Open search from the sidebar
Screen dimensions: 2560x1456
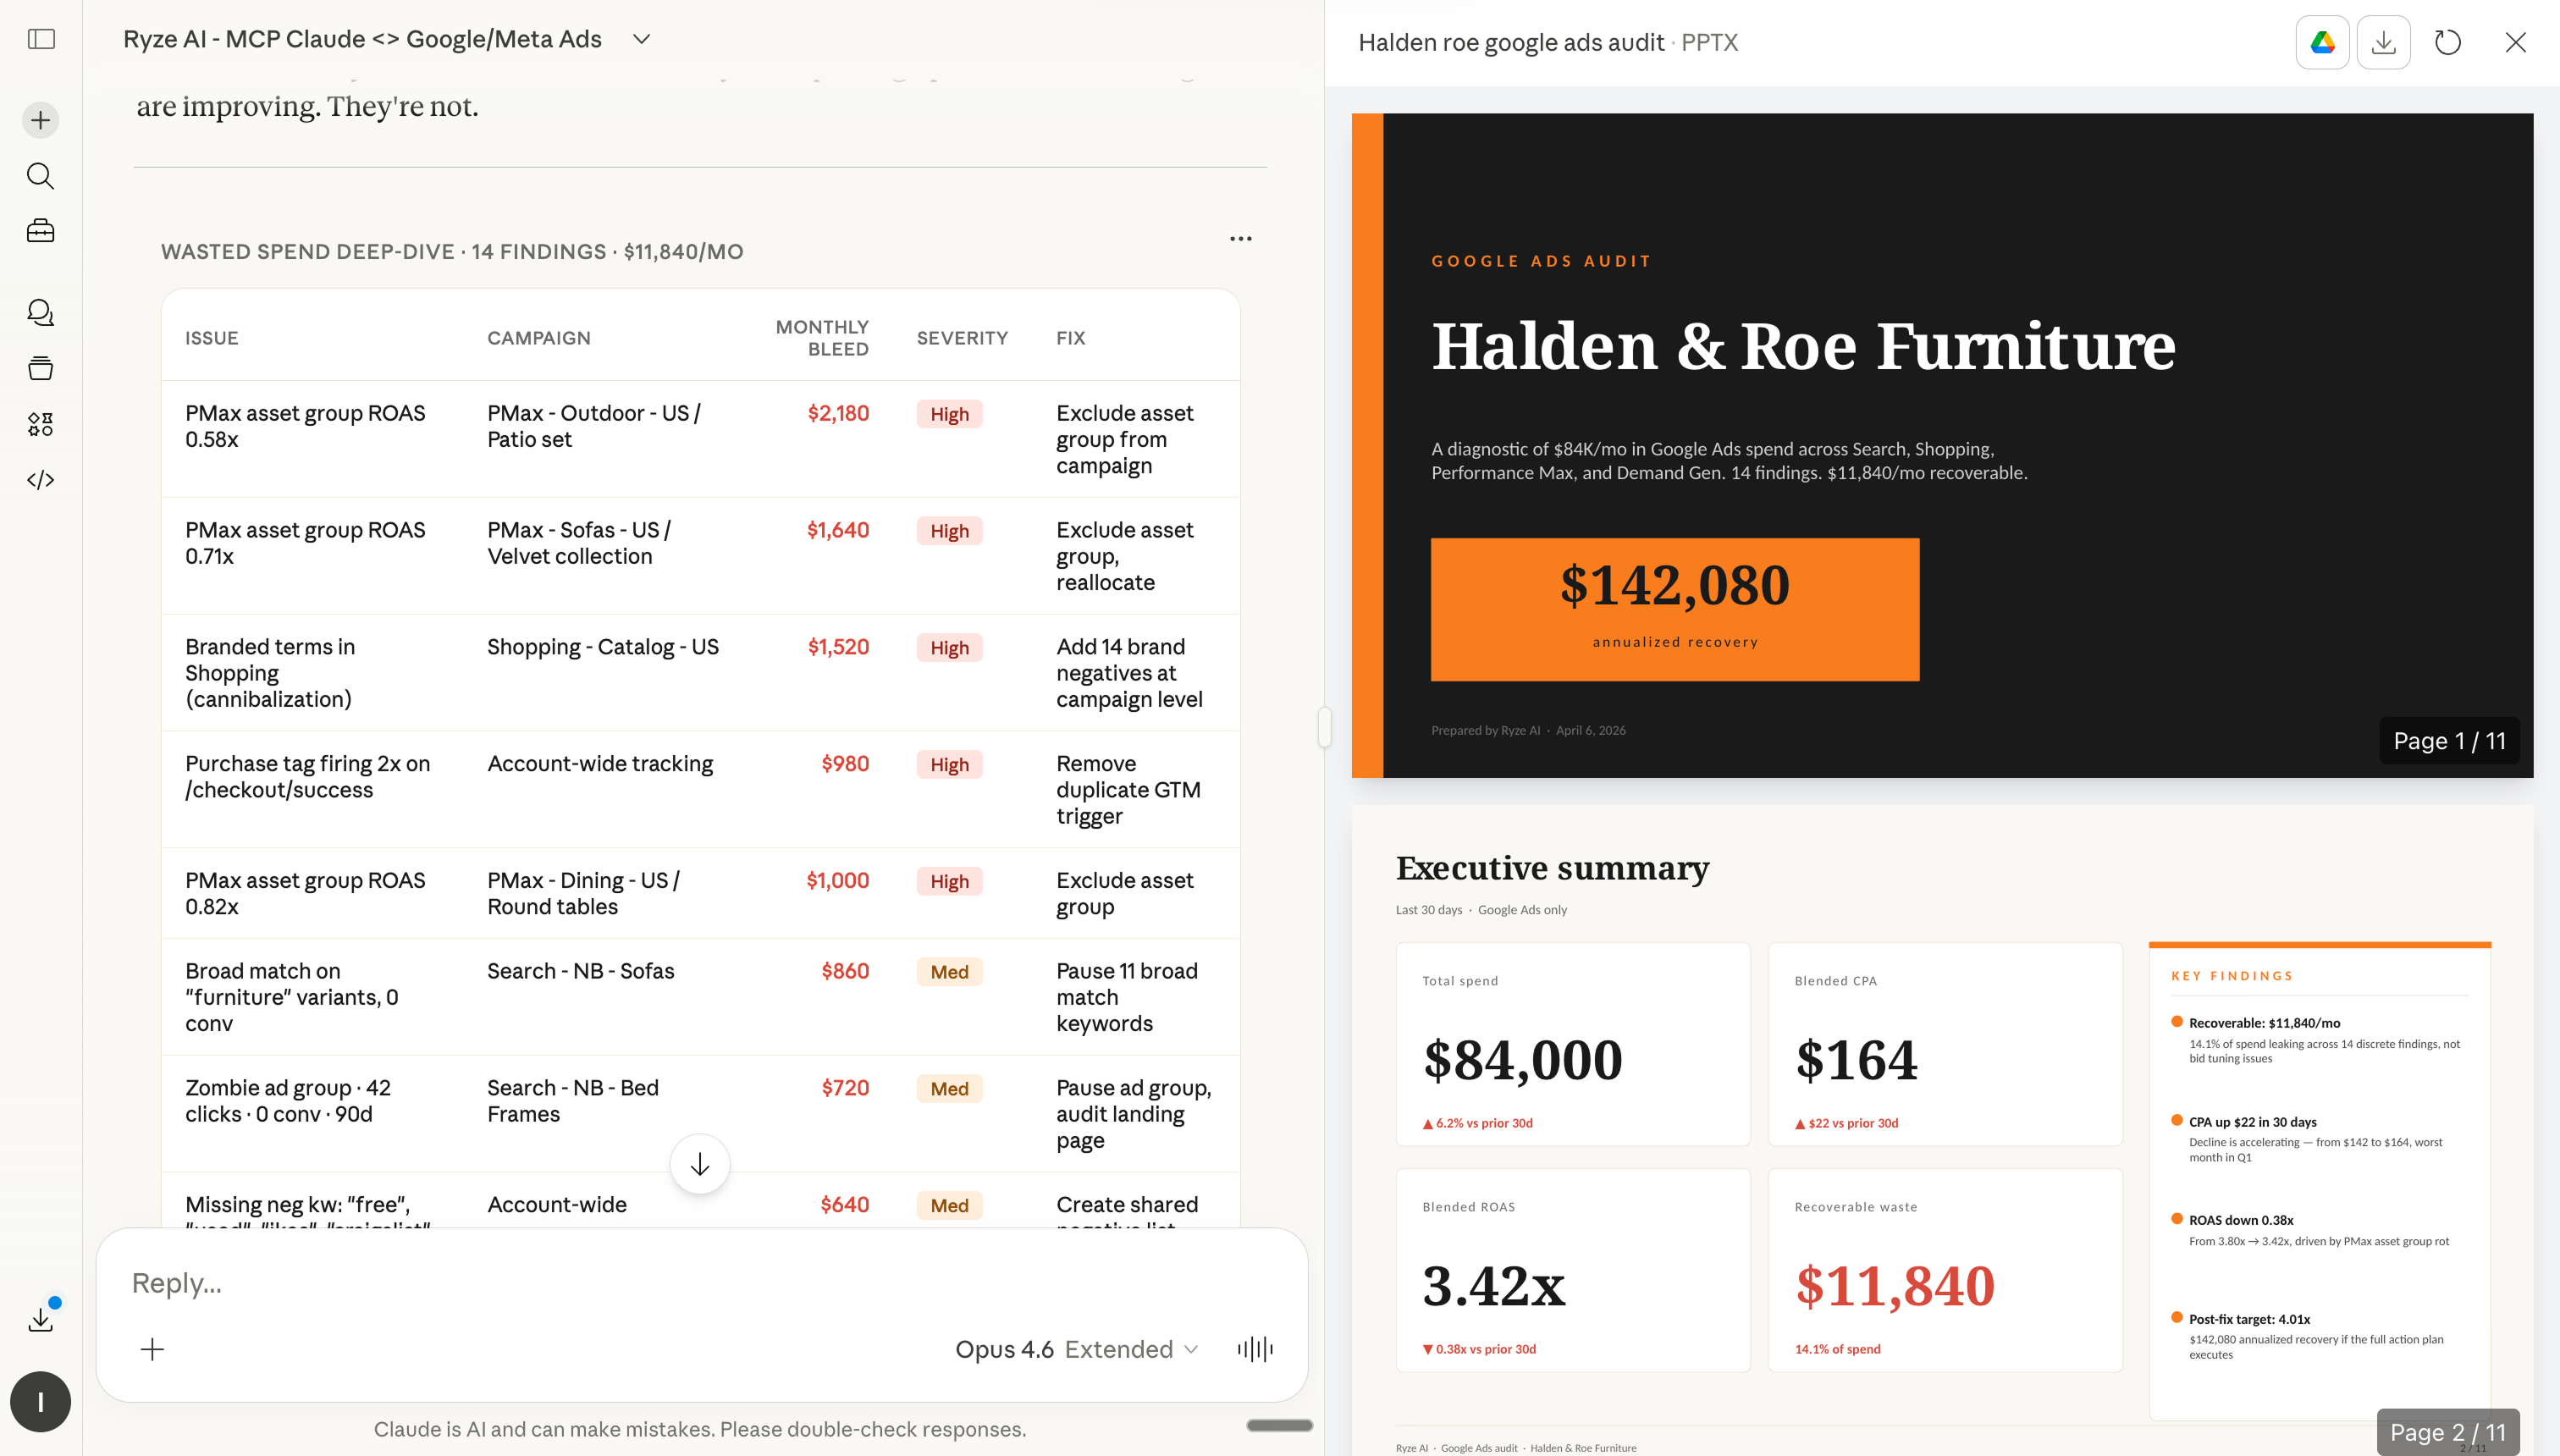pyautogui.click(x=41, y=176)
